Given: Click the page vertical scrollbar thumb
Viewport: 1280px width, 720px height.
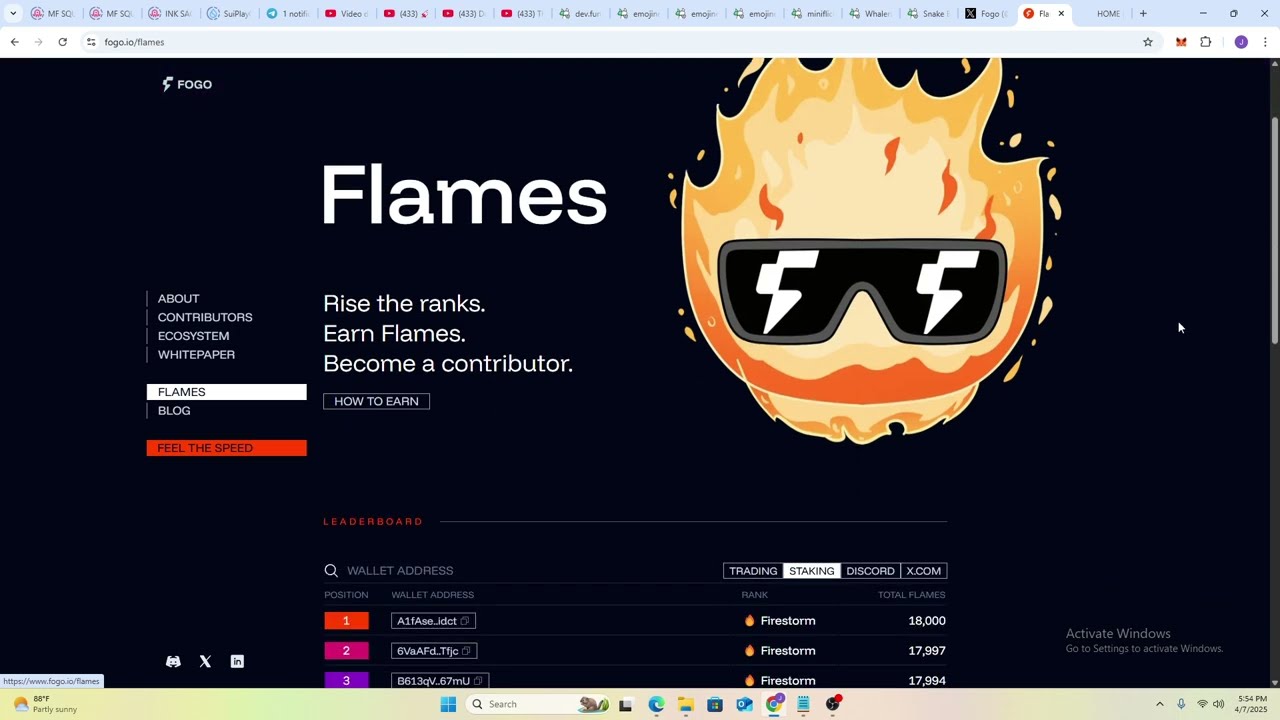Looking at the screenshot, I should (1274, 231).
